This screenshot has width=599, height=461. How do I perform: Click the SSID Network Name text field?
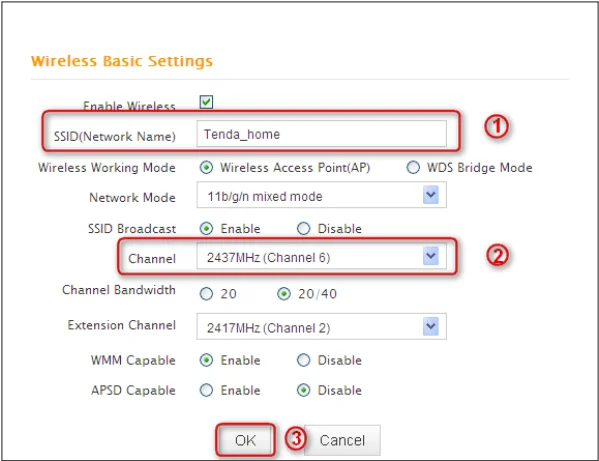[321, 134]
